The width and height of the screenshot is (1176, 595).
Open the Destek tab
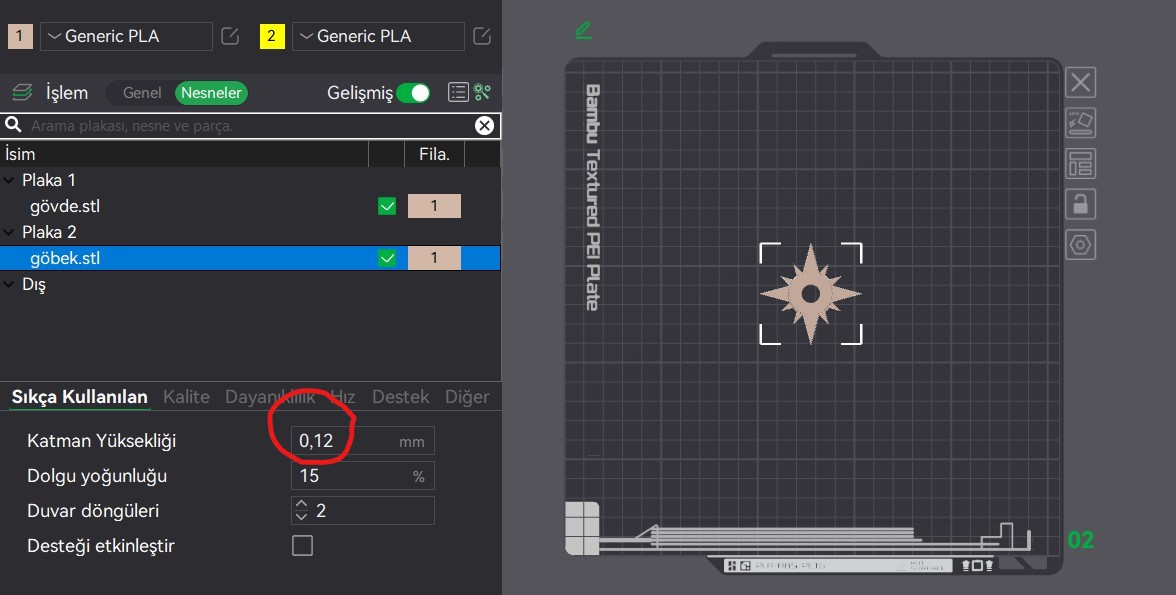pos(400,396)
